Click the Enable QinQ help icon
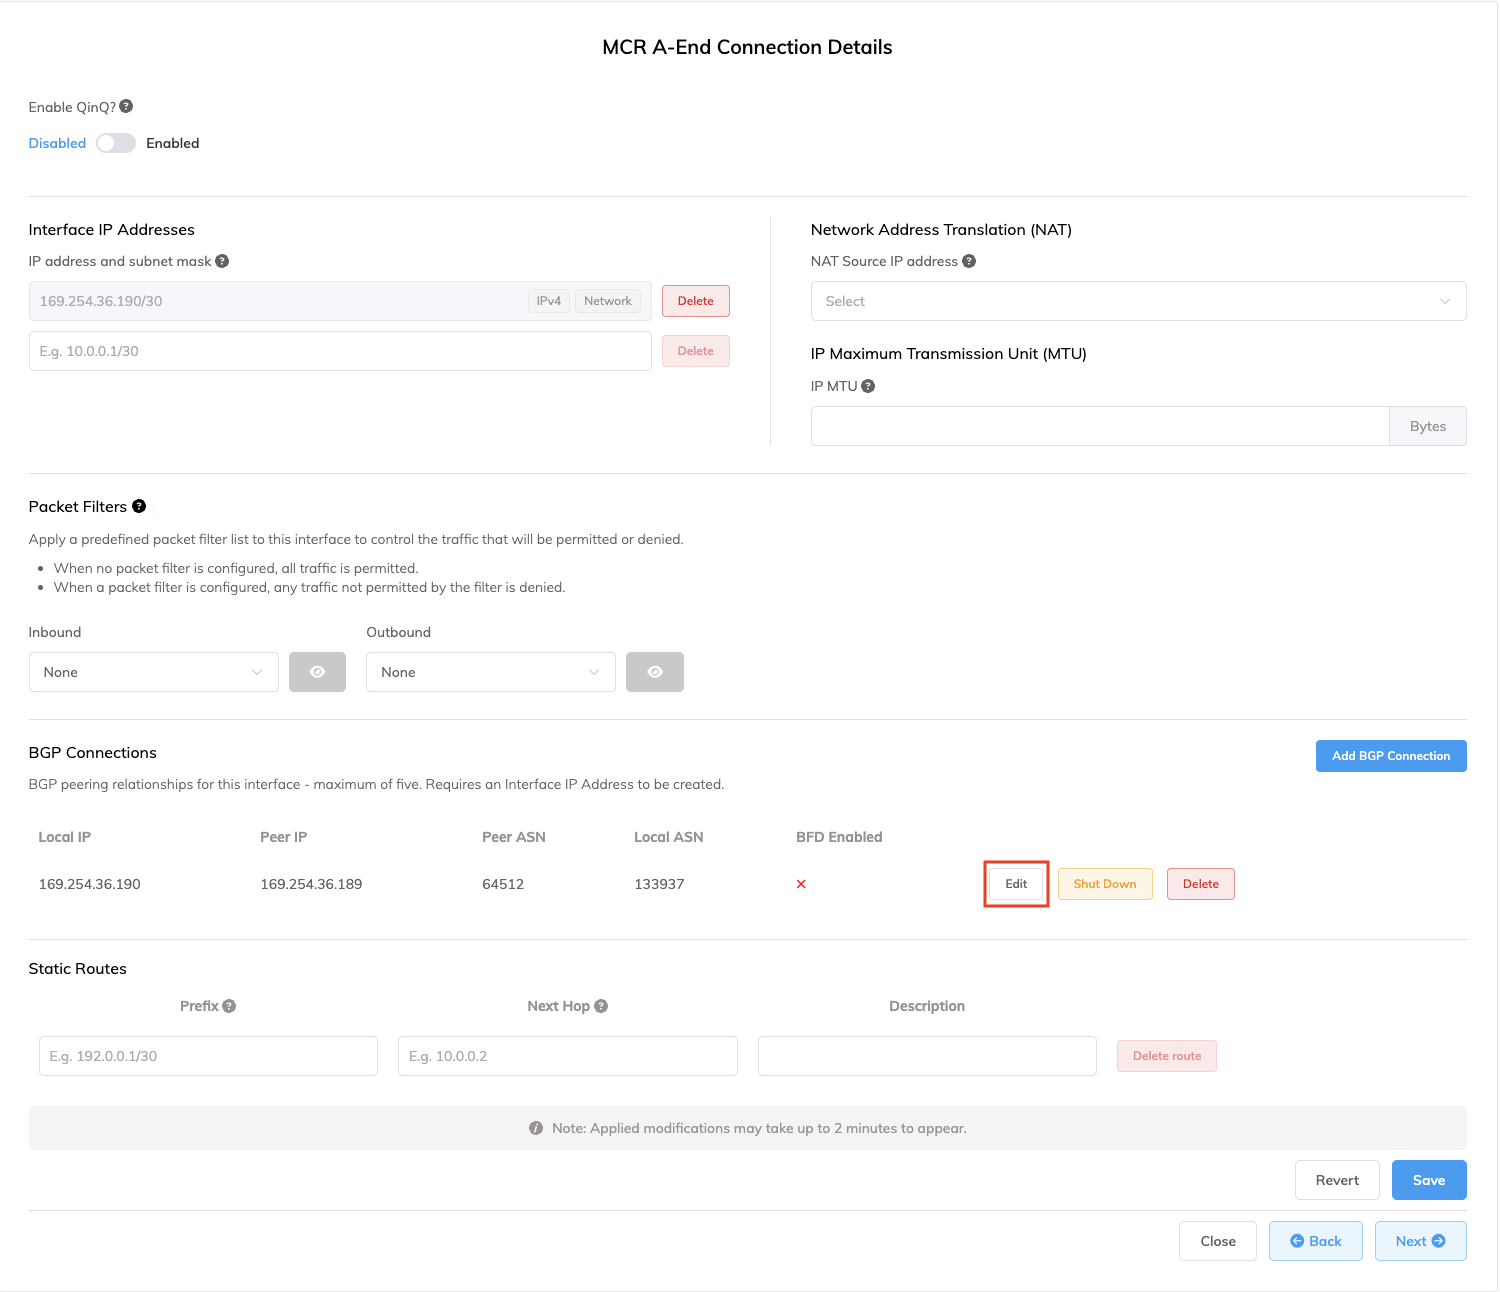This screenshot has height=1292, width=1500. 126,107
